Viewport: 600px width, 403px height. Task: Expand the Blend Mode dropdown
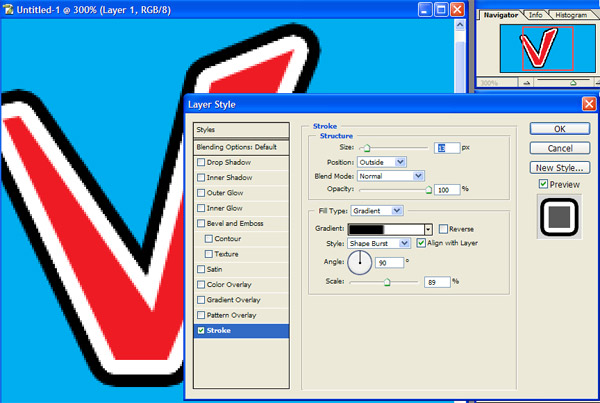pos(391,175)
